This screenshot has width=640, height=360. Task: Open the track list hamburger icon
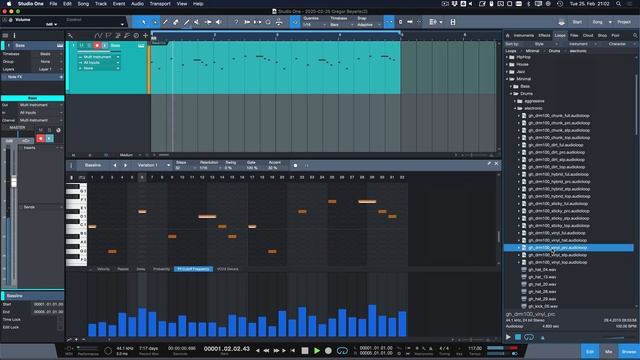click(x=5, y=36)
